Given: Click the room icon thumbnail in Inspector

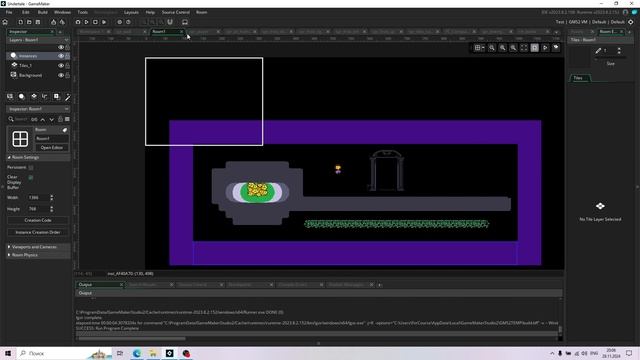Looking at the screenshot, I should [20, 139].
